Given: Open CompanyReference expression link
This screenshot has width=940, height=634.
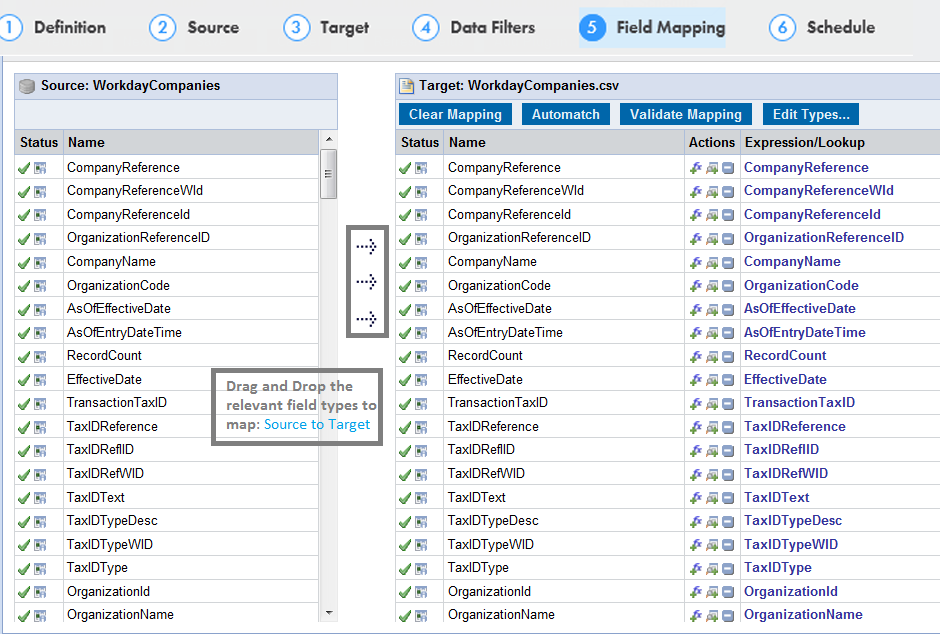Looking at the screenshot, I should [x=806, y=168].
